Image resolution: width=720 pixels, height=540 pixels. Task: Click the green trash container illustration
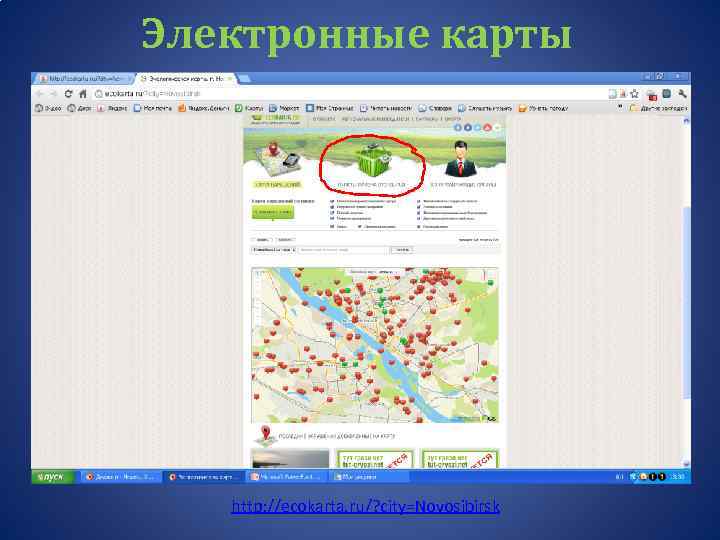click(373, 158)
